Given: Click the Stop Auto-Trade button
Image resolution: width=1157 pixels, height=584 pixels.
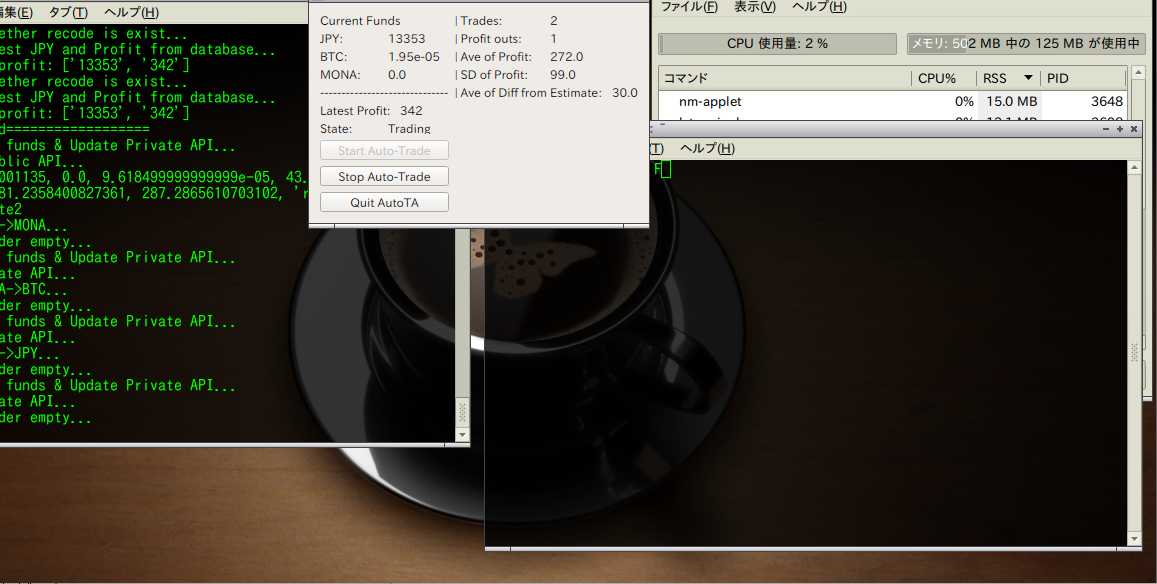Looking at the screenshot, I should pyautogui.click(x=383, y=176).
